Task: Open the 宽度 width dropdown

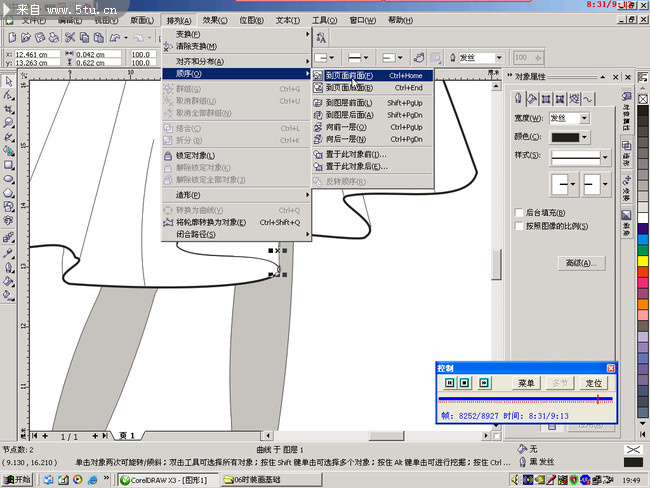Action: [585, 118]
